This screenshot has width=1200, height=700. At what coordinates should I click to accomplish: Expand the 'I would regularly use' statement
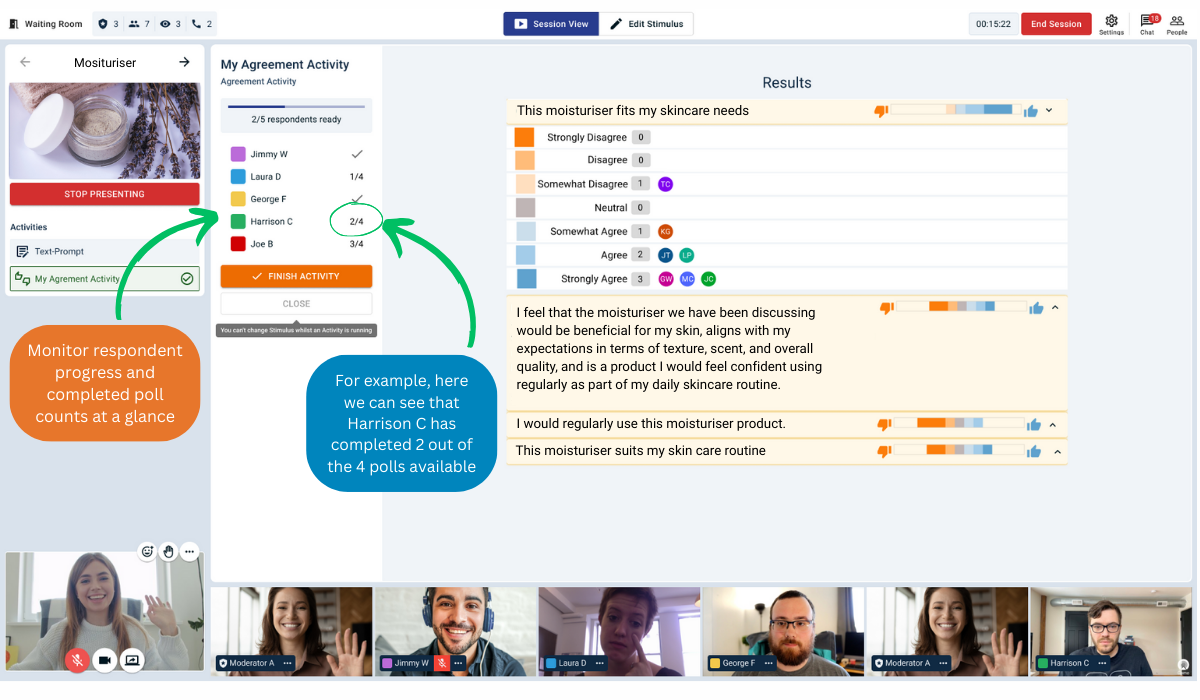pyautogui.click(x=1054, y=424)
